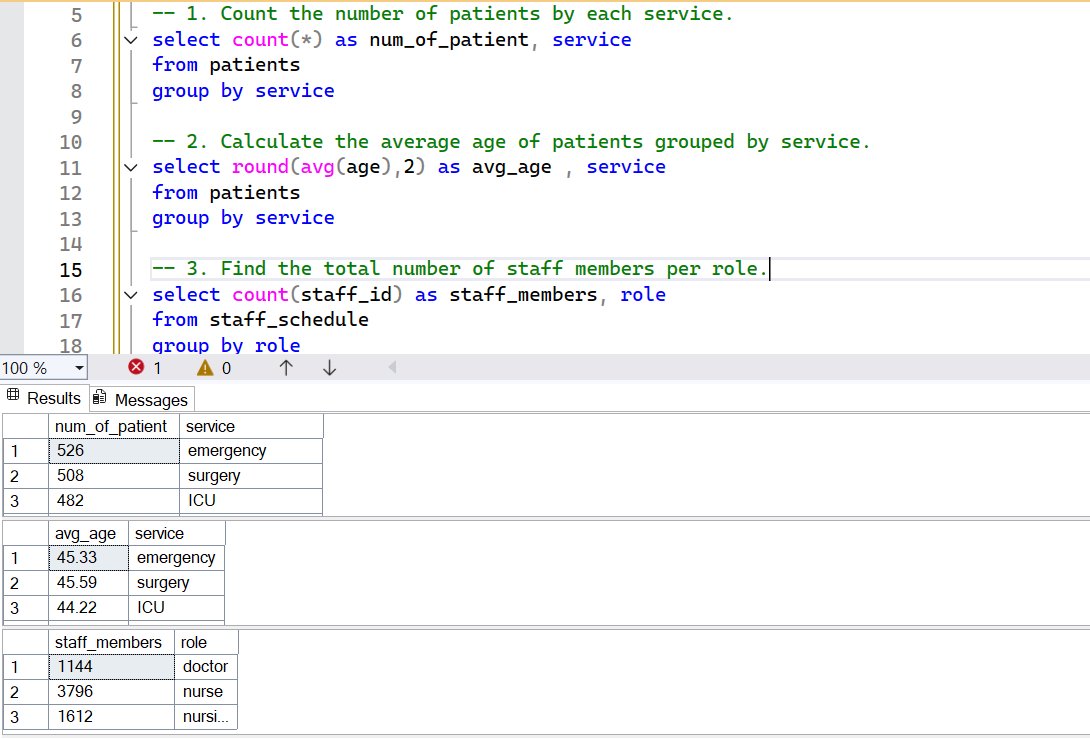This screenshot has height=739, width=1090.
Task: Collapse the query block at line 11
Action: coord(131,167)
